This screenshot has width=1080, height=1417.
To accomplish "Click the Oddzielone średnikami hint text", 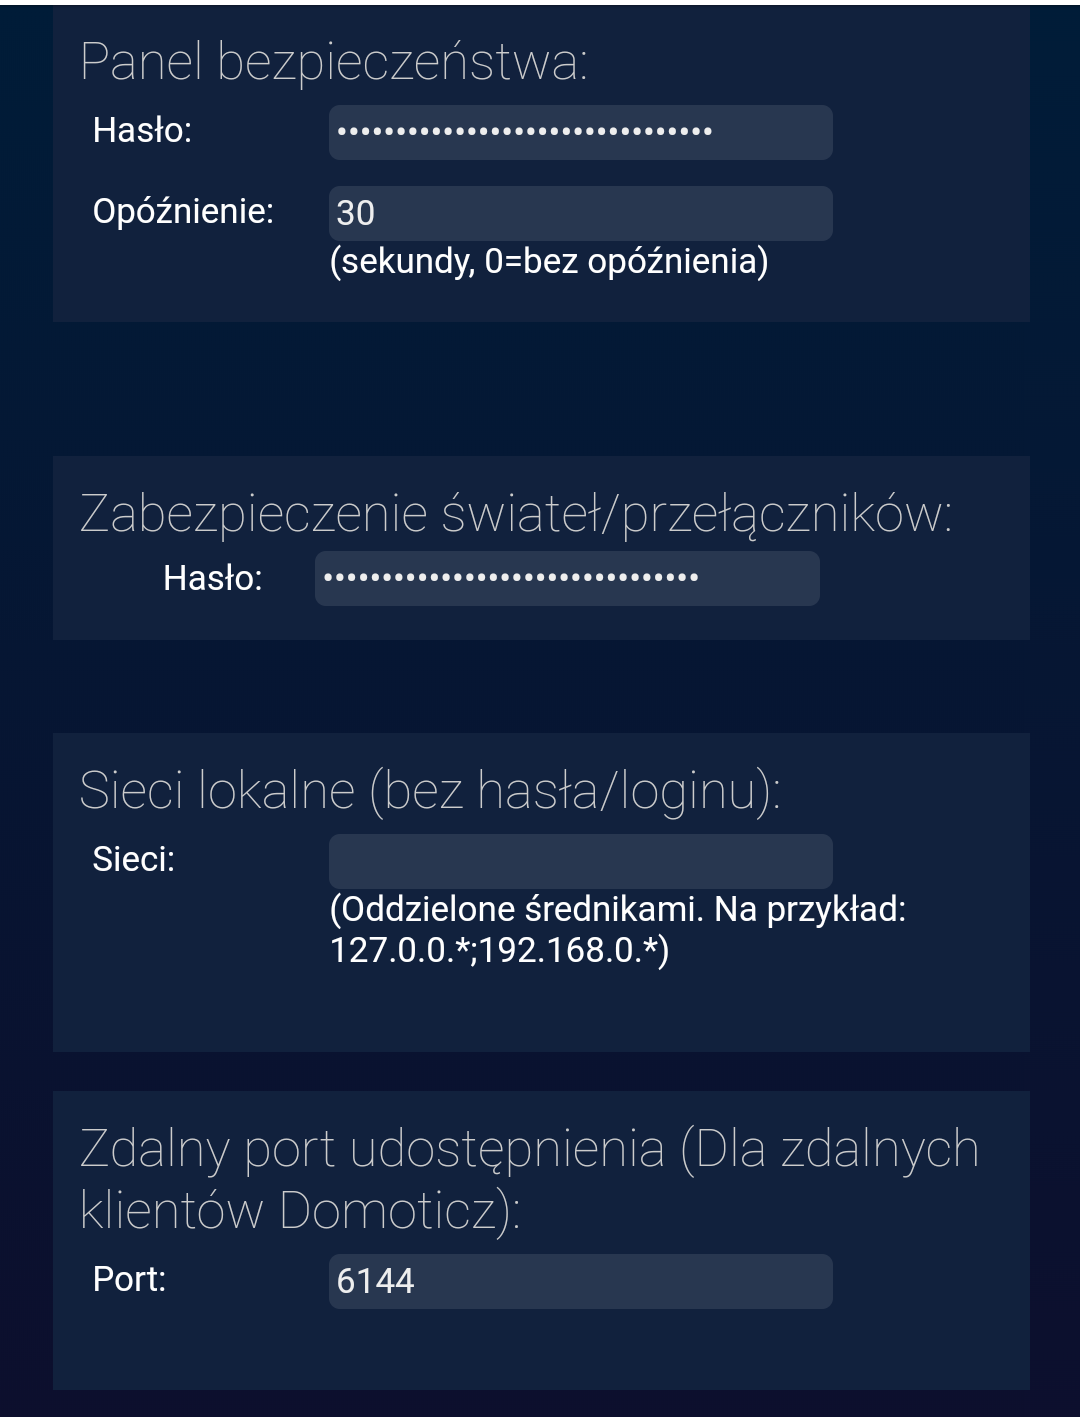I will [x=618, y=909].
